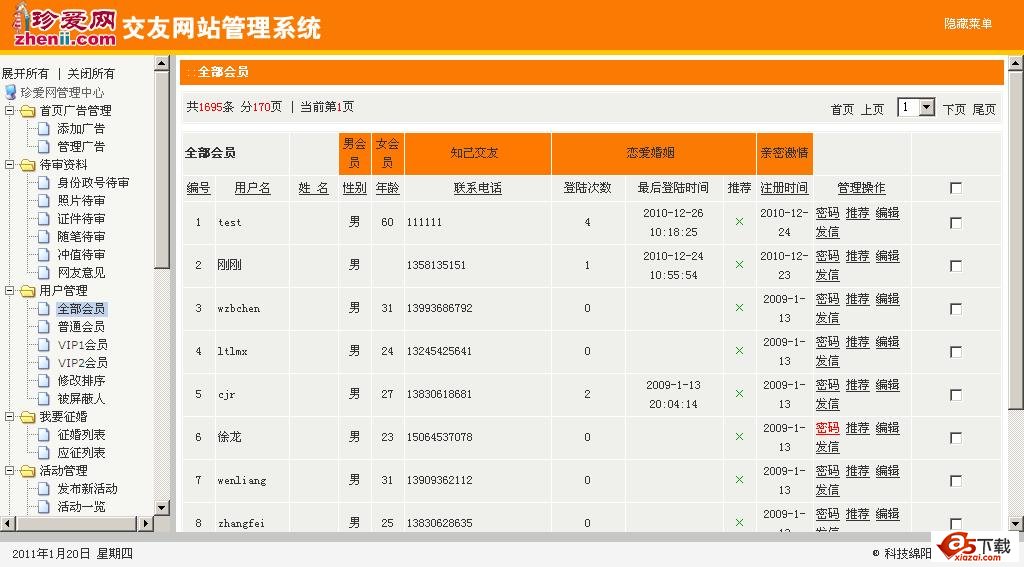Screen dimensions: 1024x567
Task: Click page icon beside 冲值待审
Action: (x=44, y=255)
